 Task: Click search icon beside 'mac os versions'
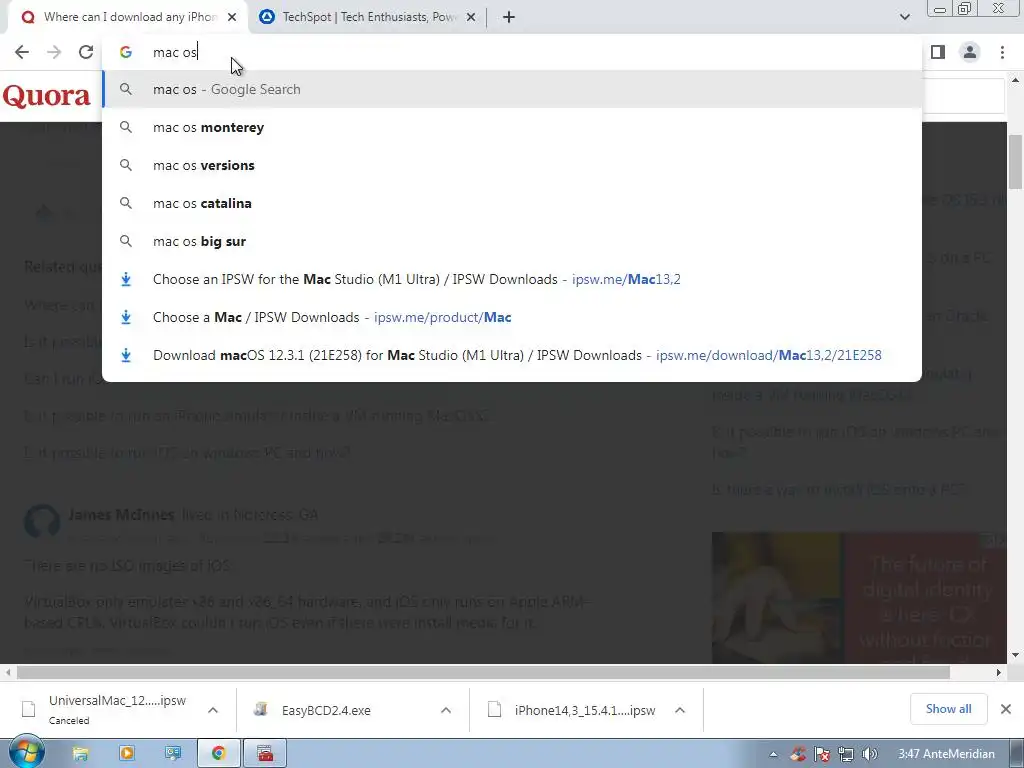point(126,165)
